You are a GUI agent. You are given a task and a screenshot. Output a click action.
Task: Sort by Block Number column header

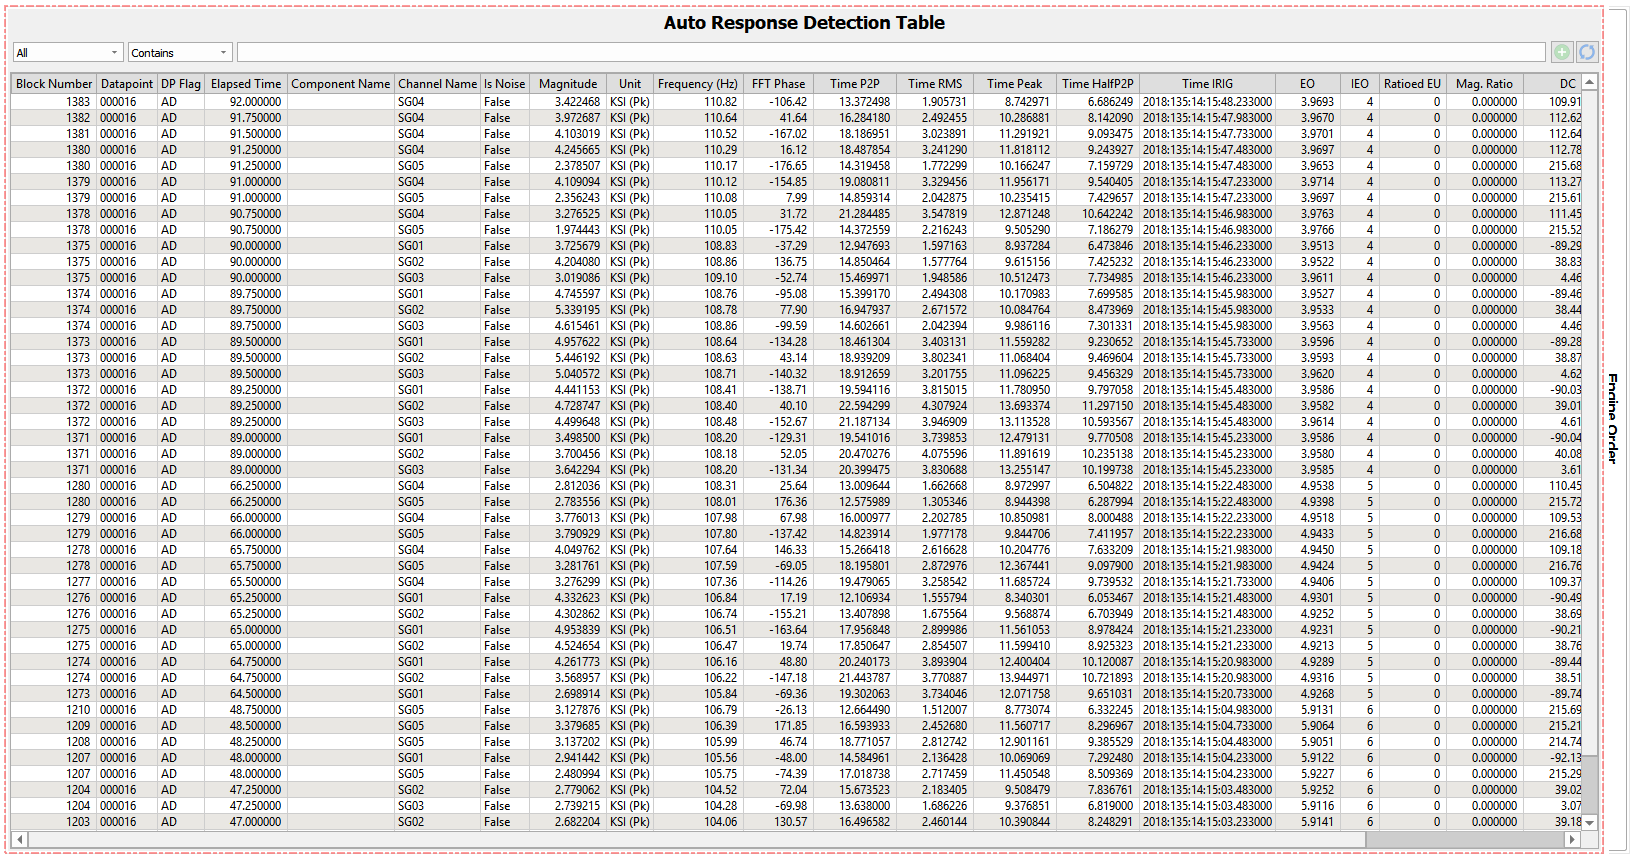point(54,84)
